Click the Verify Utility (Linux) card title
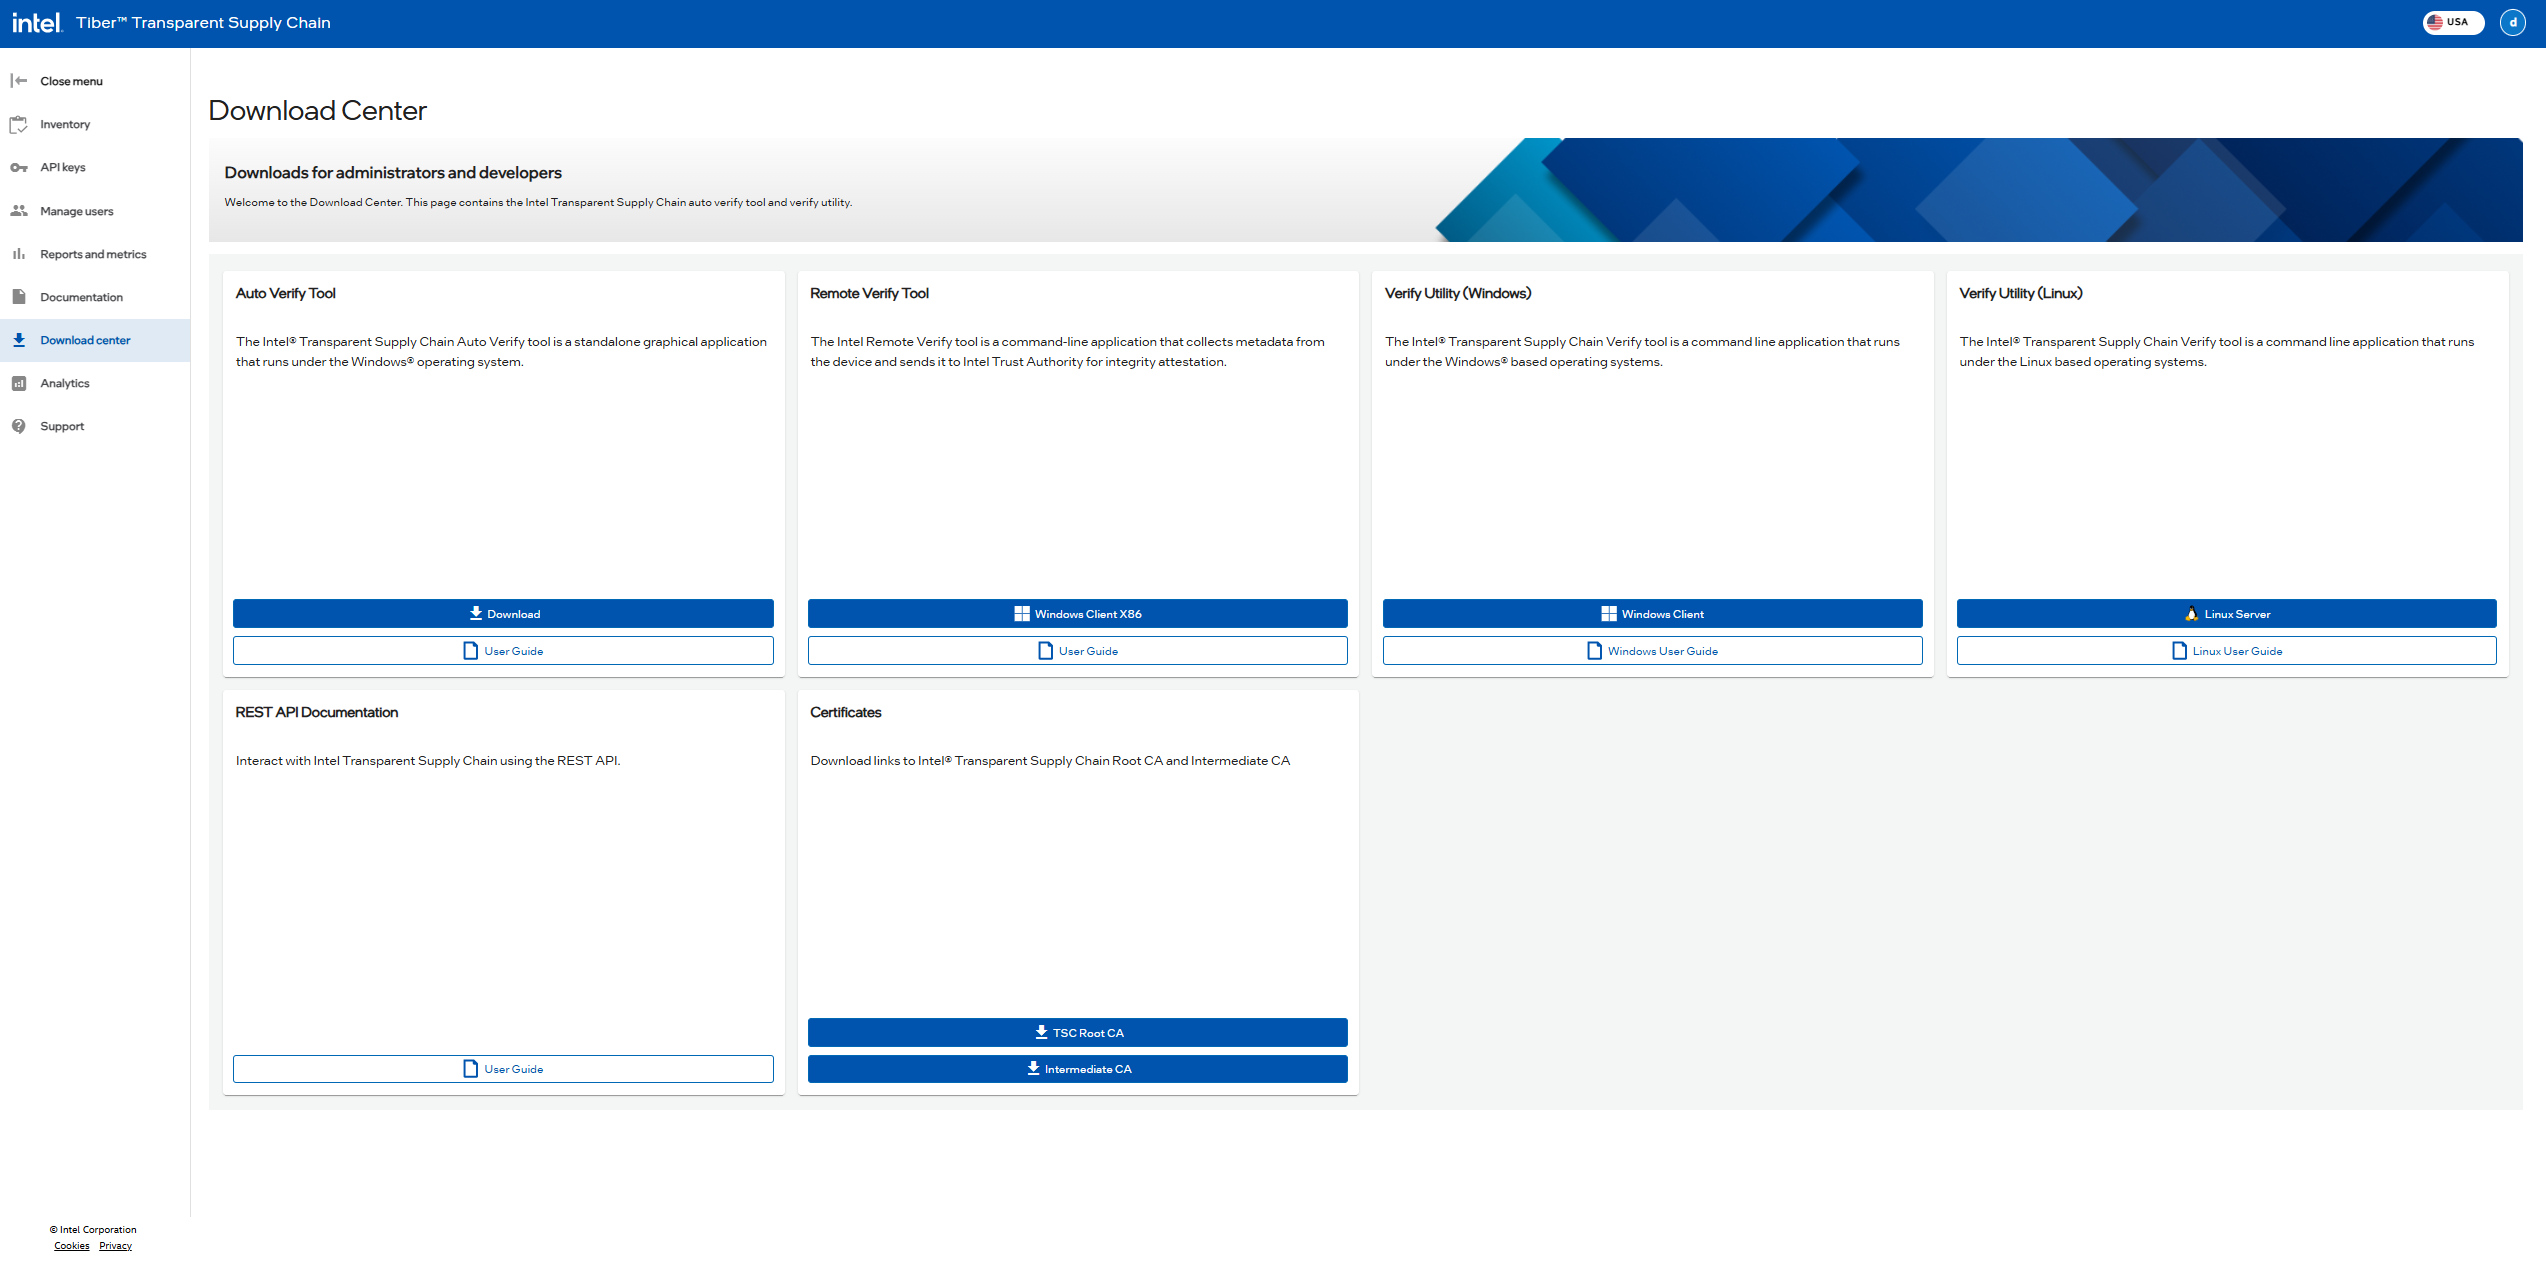 [2021, 293]
